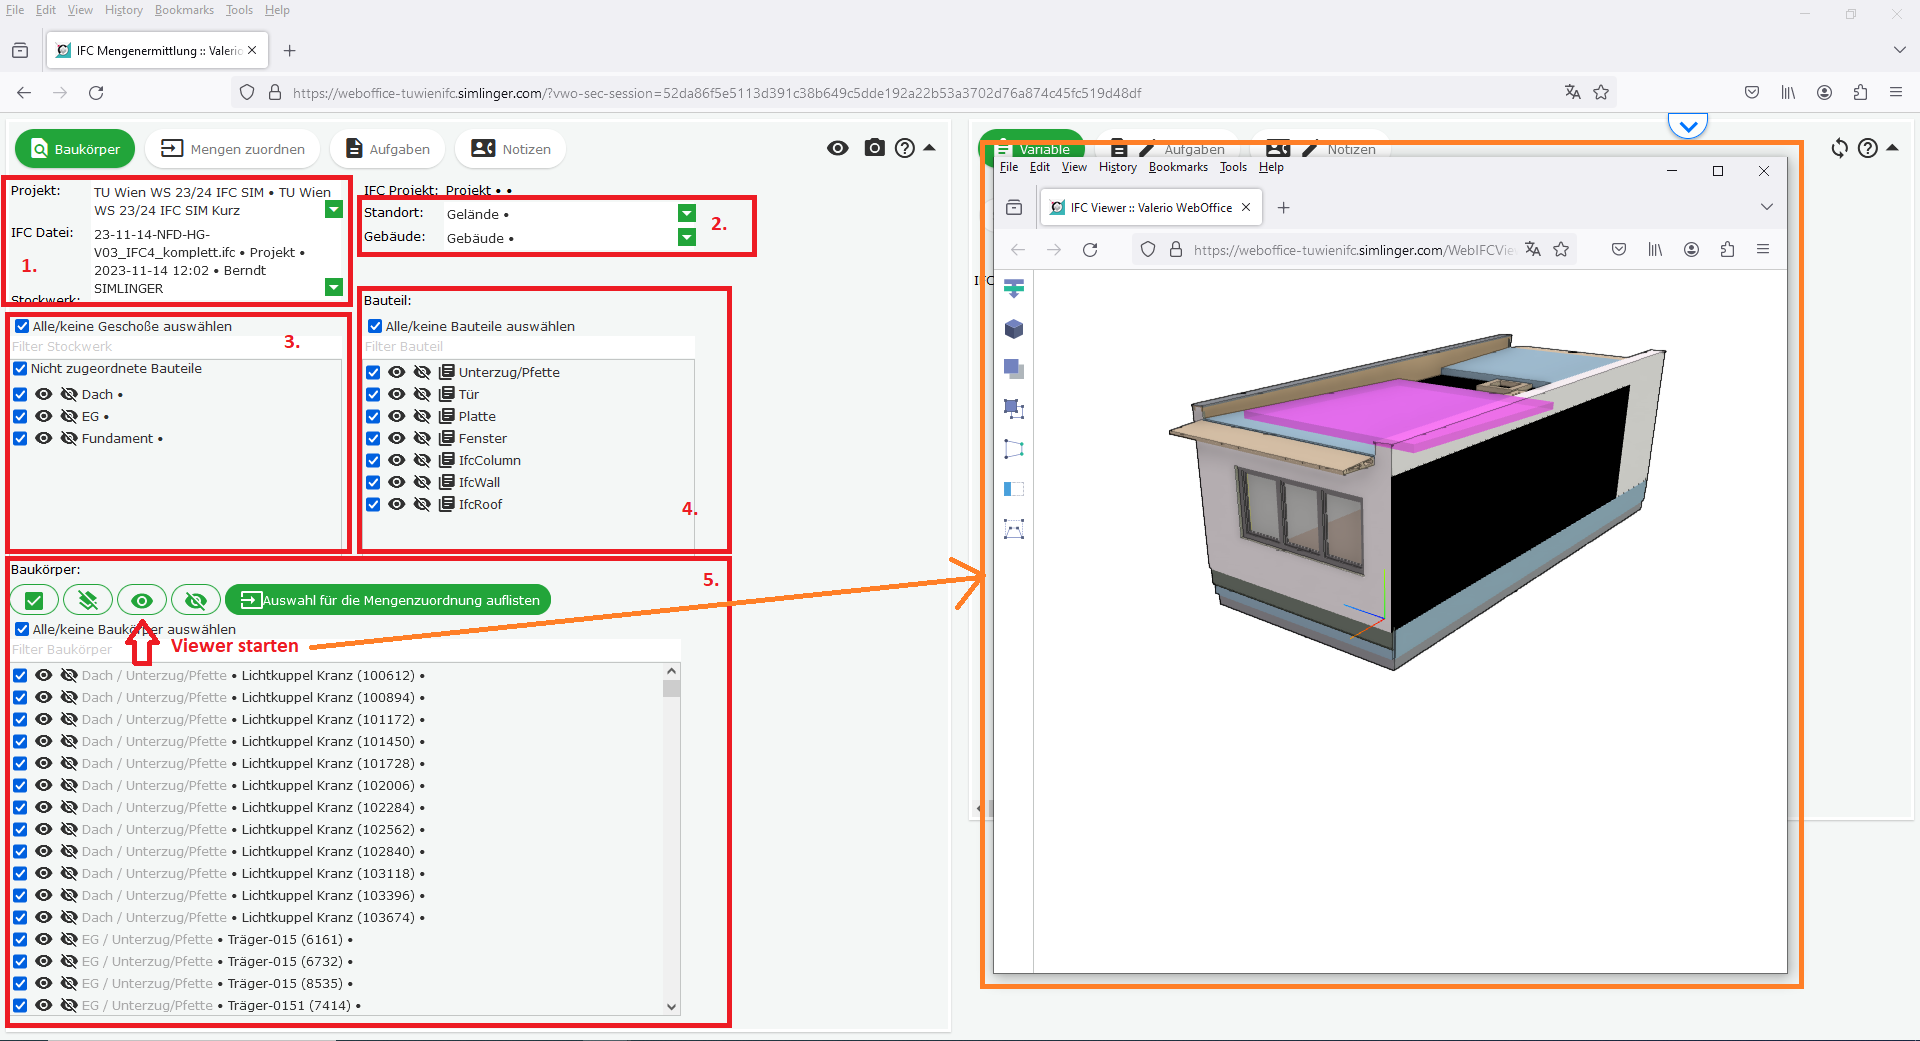The image size is (1920, 1041).
Task: Show the Fundament storey with its eye icon
Action: (x=44, y=438)
